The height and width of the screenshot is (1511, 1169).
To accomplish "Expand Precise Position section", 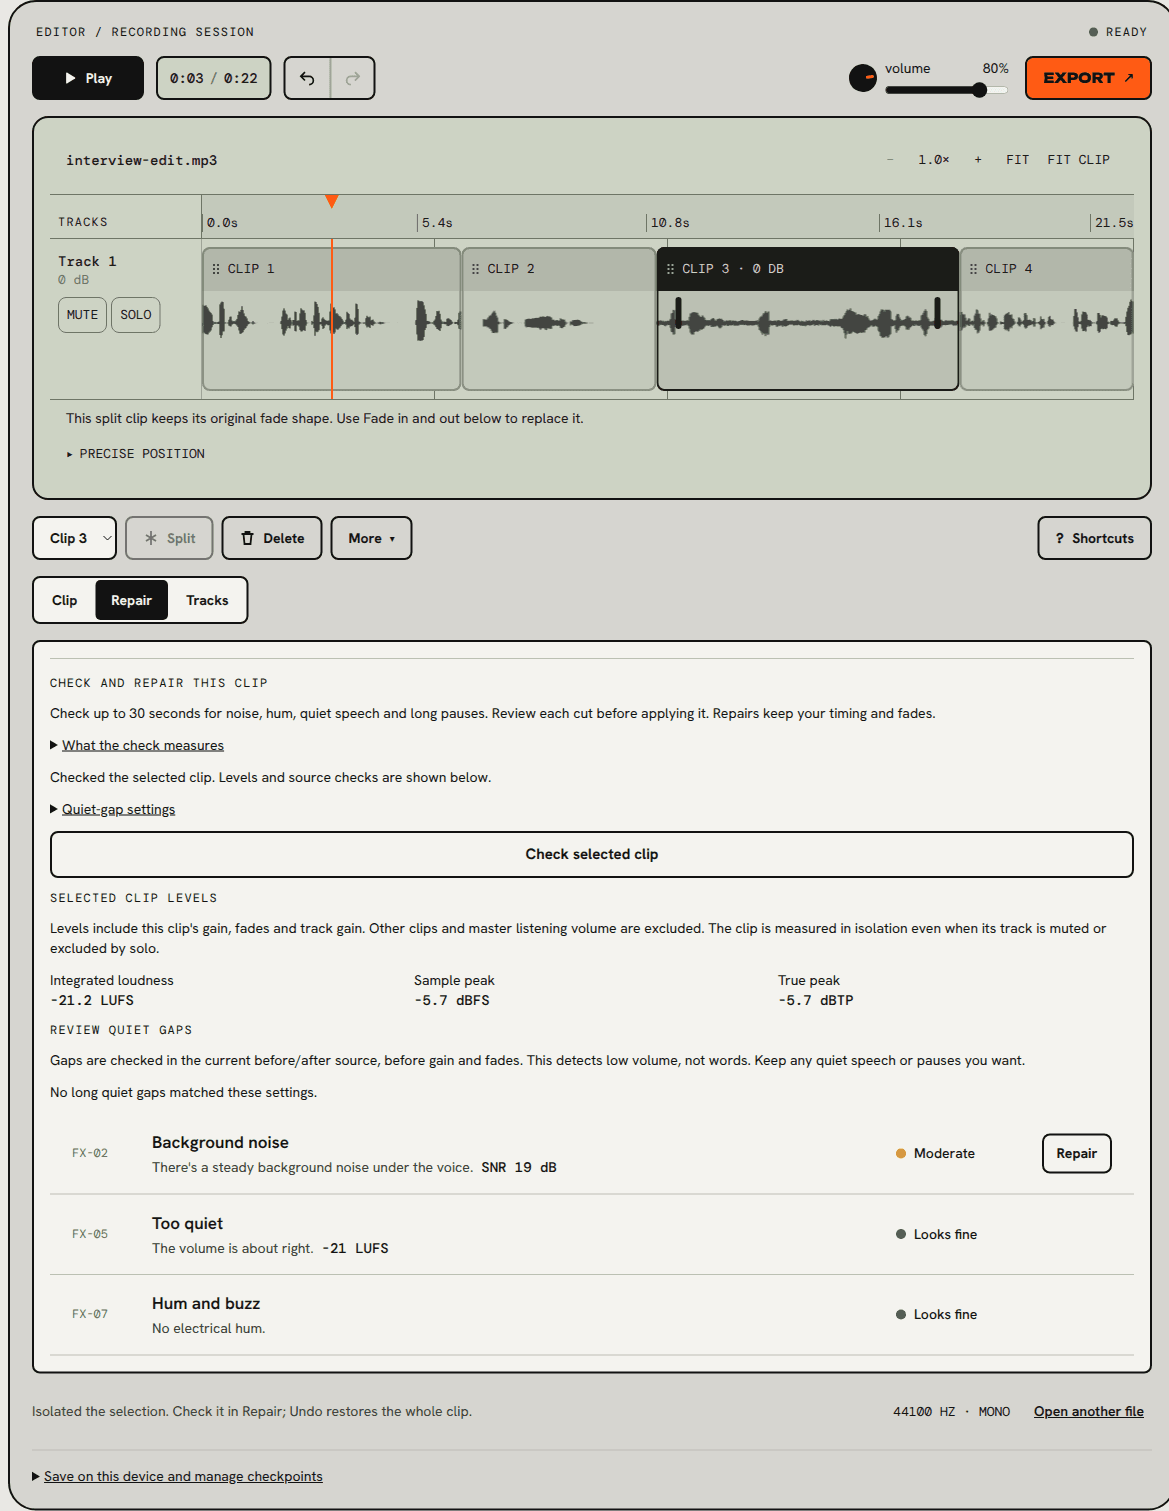I will pyautogui.click(x=136, y=454).
